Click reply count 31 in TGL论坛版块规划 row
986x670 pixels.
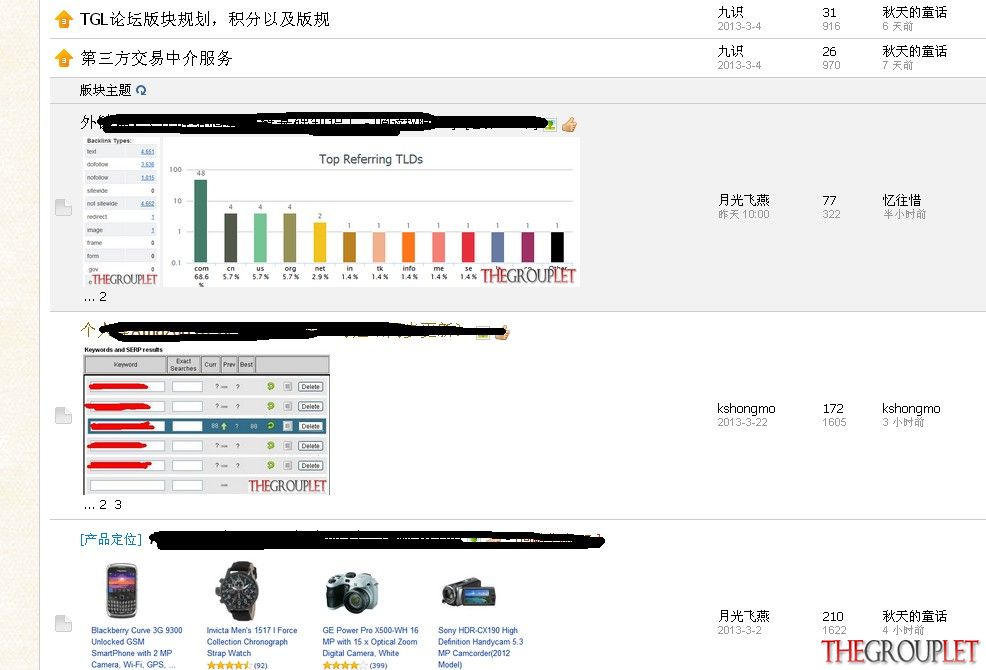pos(829,13)
